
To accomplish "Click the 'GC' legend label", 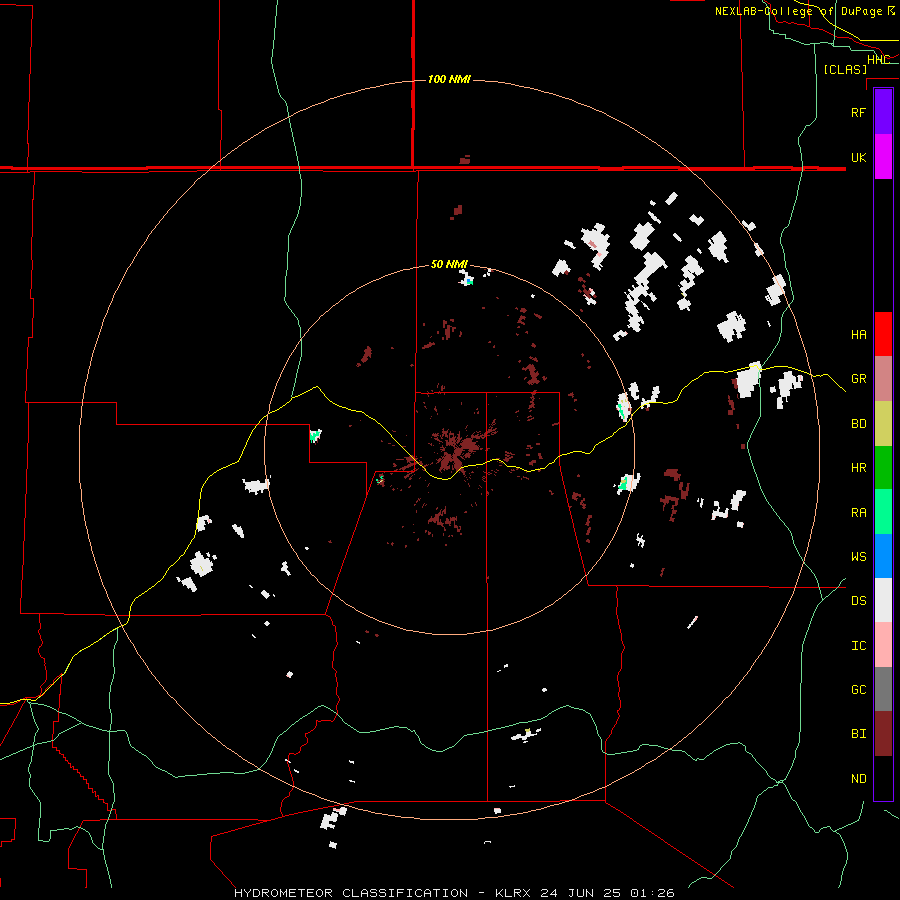I will pos(858,690).
